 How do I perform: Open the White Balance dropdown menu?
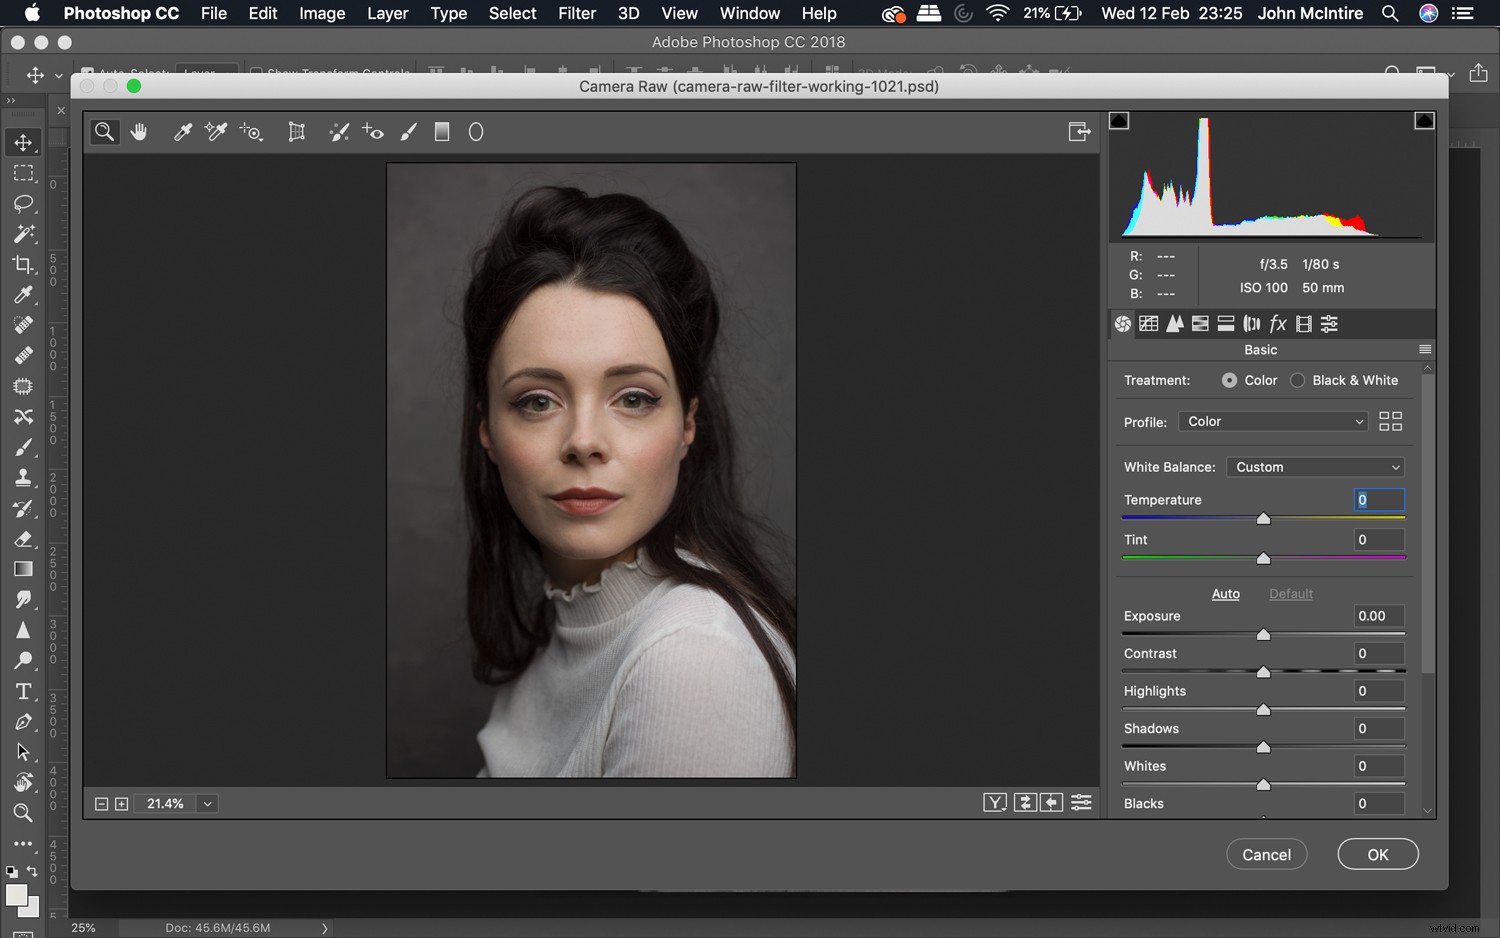tap(1315, 466)
